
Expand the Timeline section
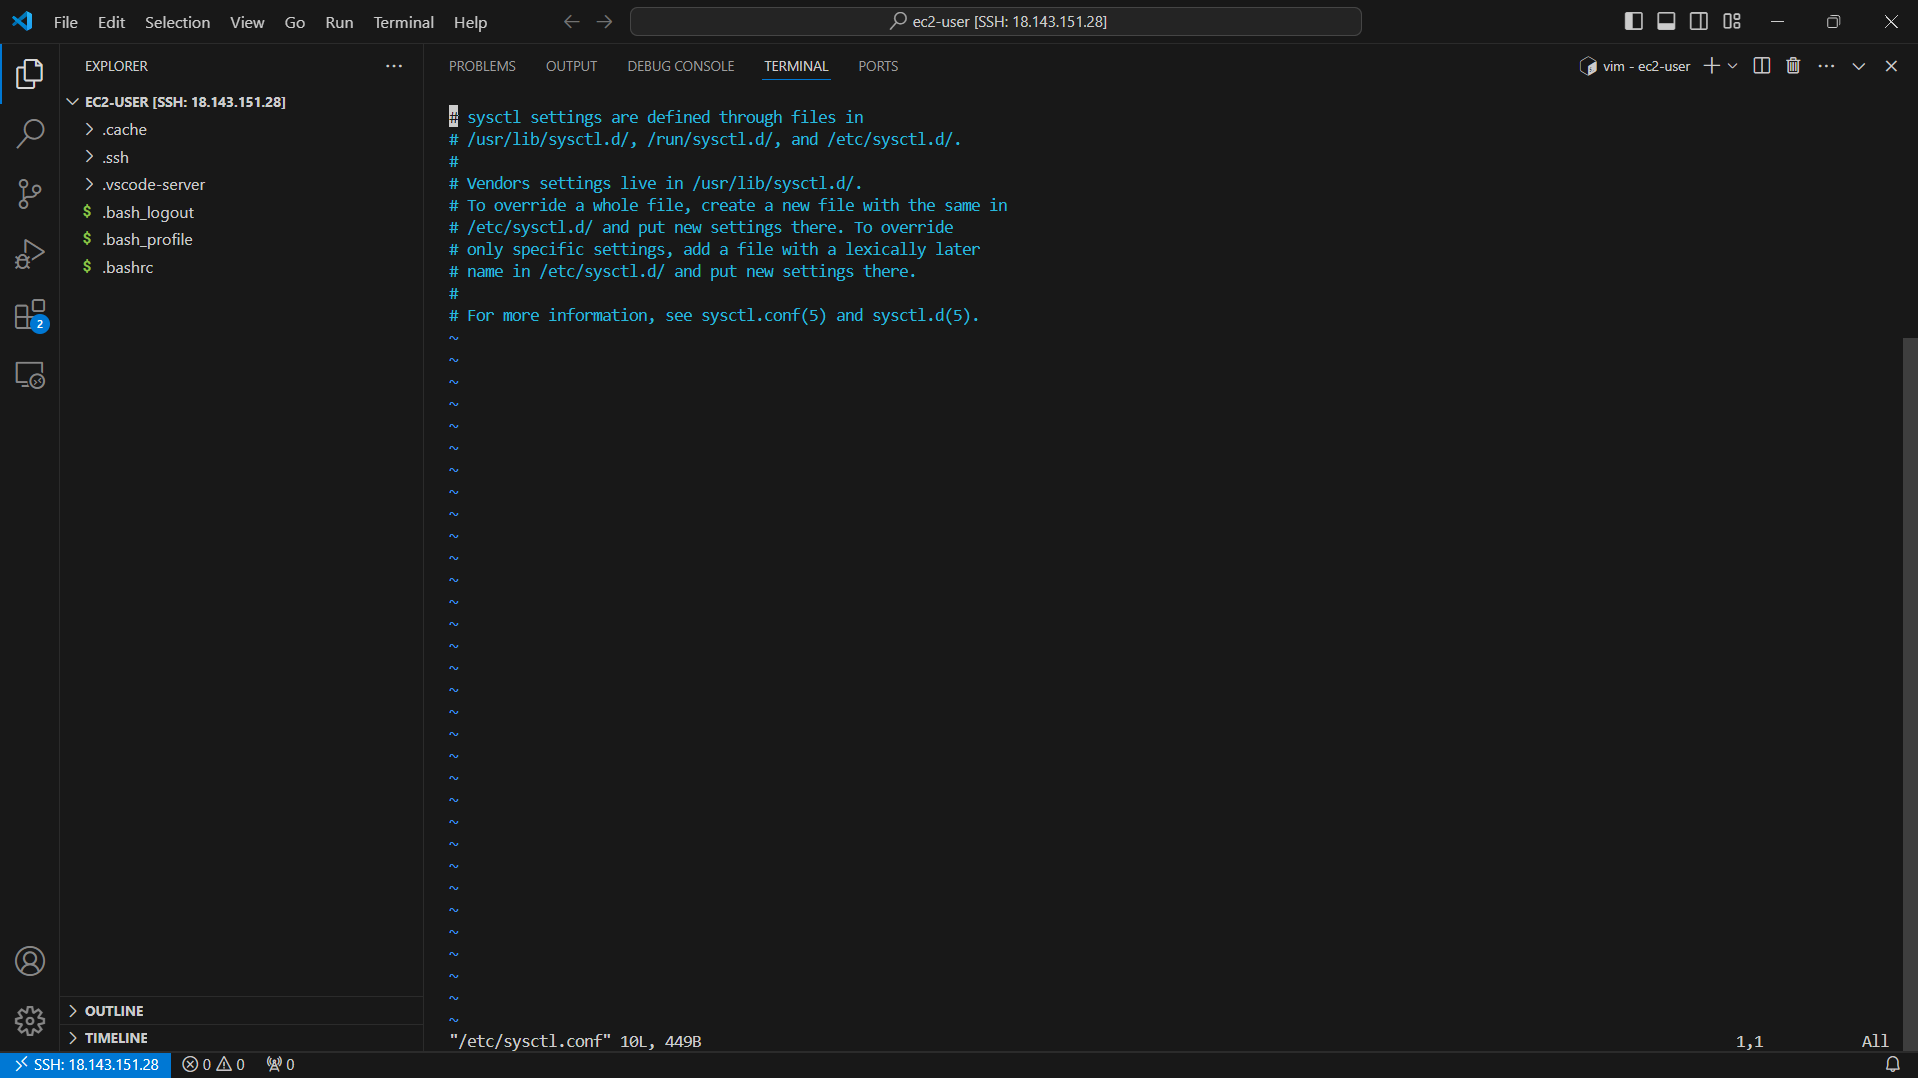241,1038
